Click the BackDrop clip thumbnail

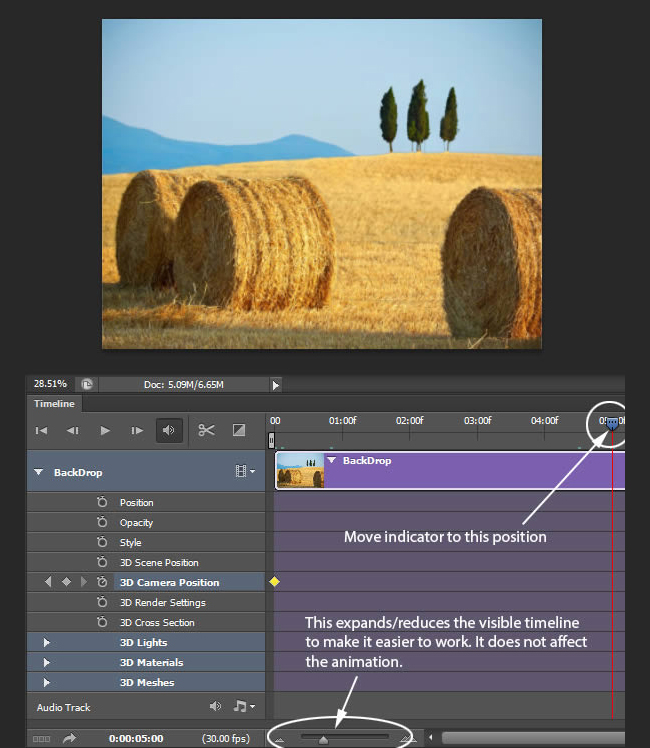(300, 470)
